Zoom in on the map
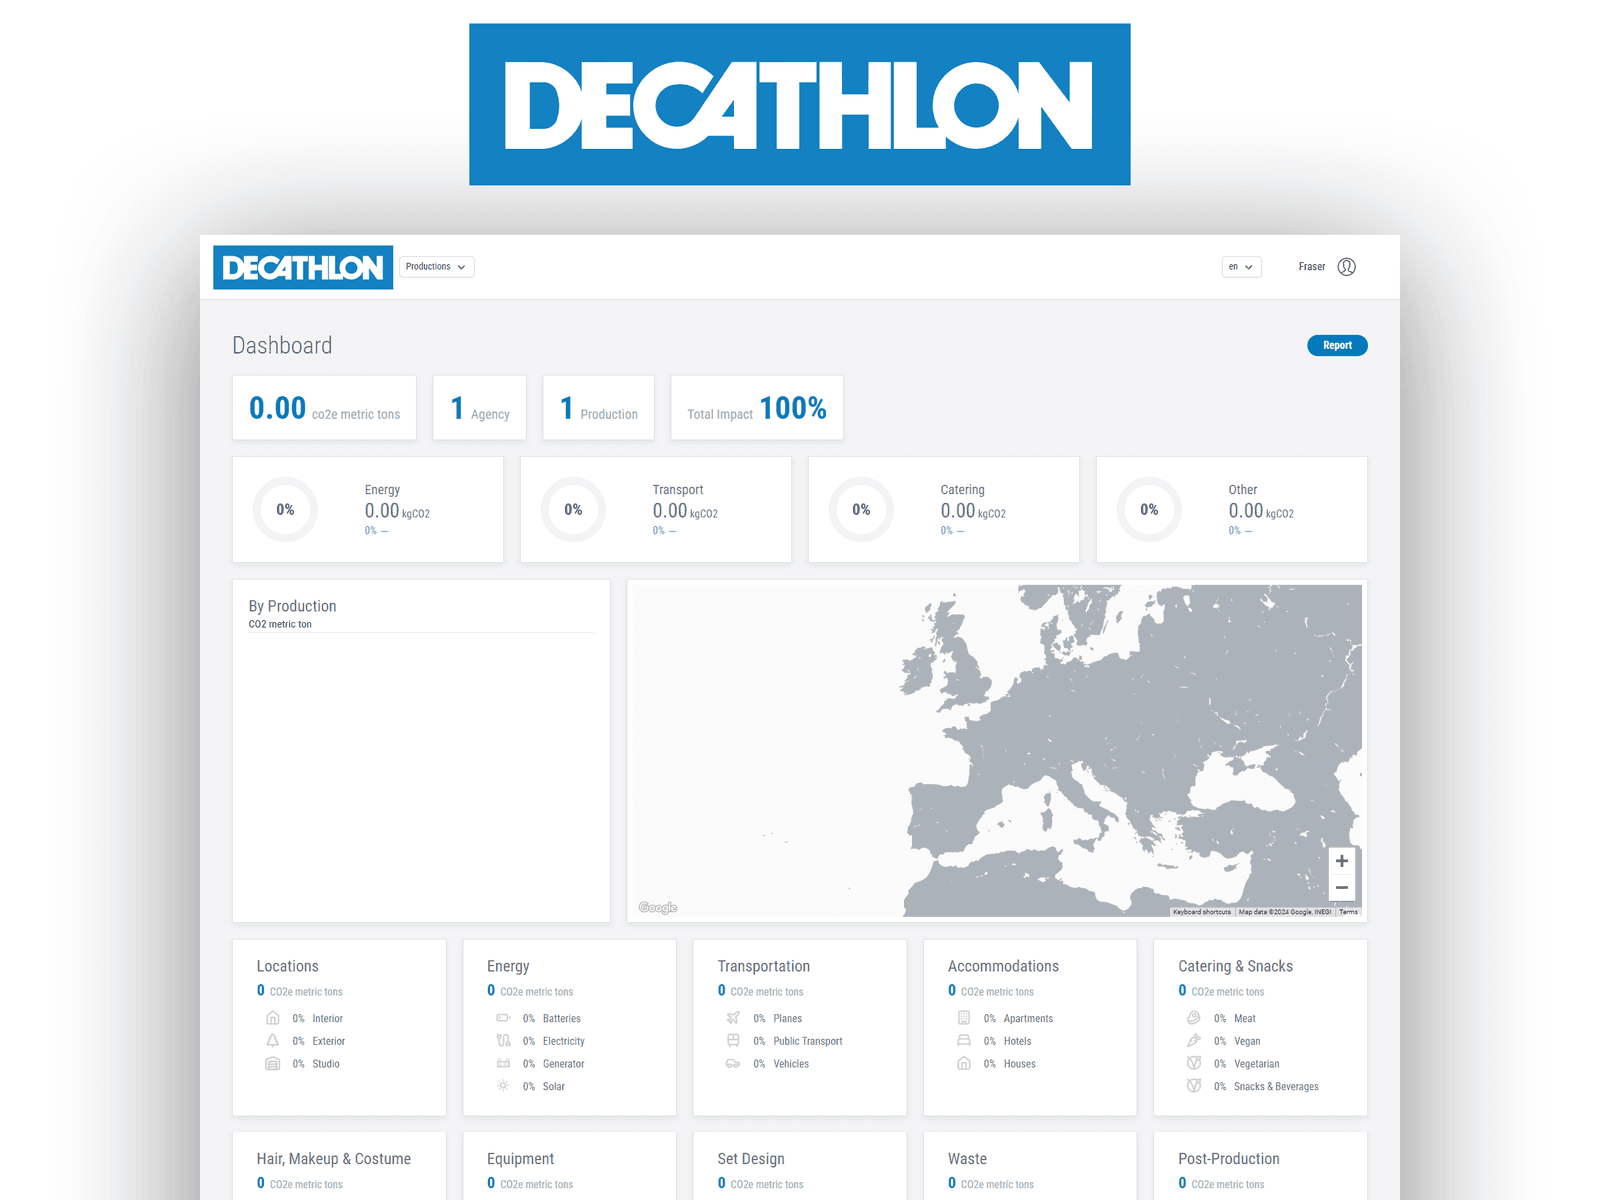The image size is (1600, 1200). (x=1342, y=861)
